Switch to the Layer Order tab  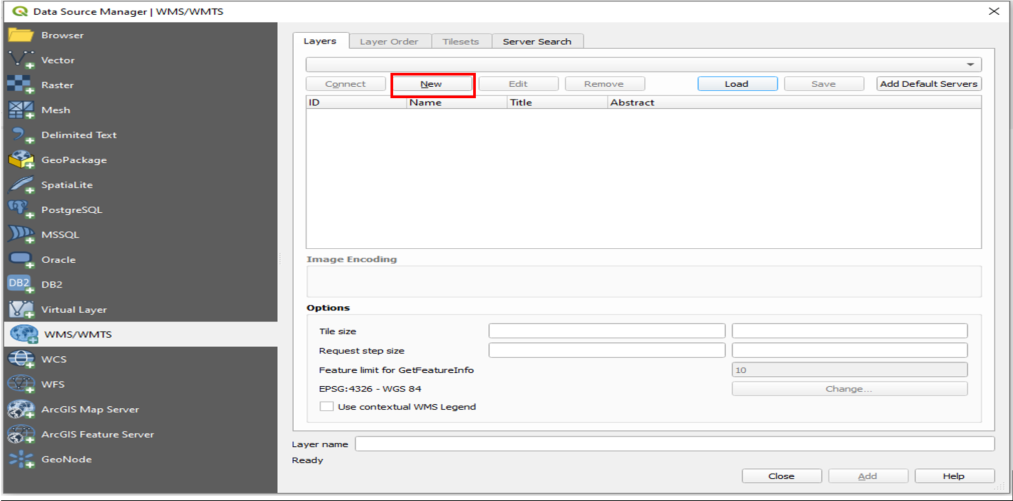[x=389, y=41]
